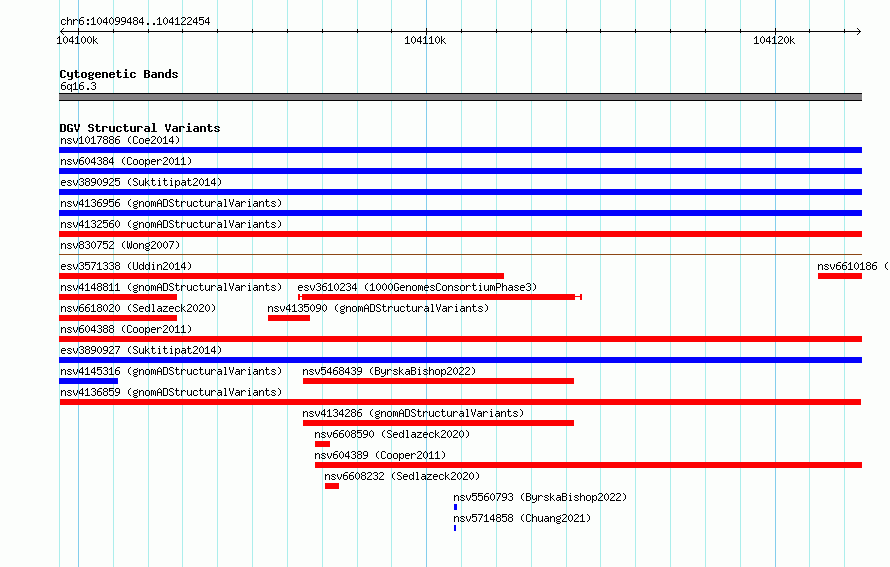The height and width of the screenshot is (567, 890).
Task: Open the nsv5714858 (Chuang2021) label
Action: (x=522, y=518)
